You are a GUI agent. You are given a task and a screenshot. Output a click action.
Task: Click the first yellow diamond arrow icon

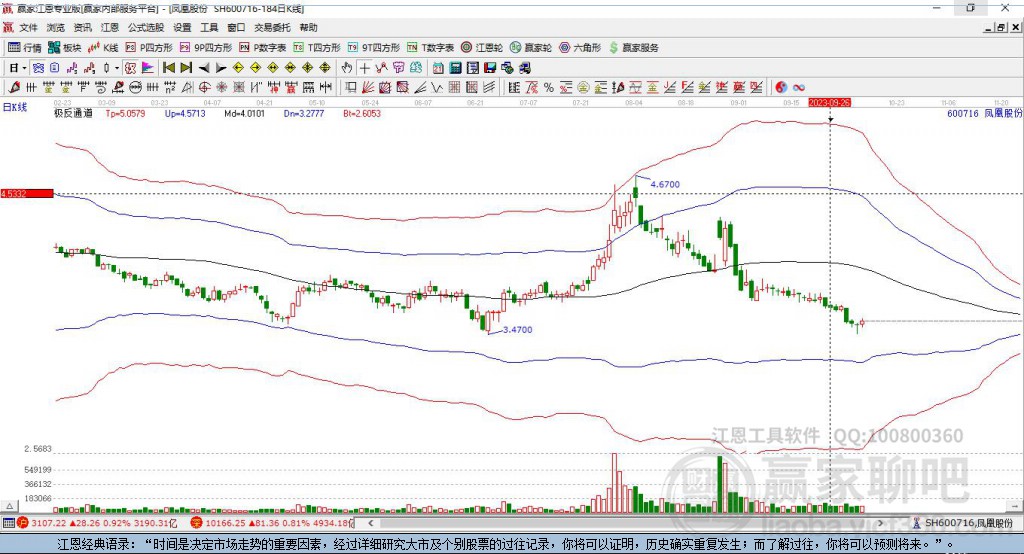[238, 68]
